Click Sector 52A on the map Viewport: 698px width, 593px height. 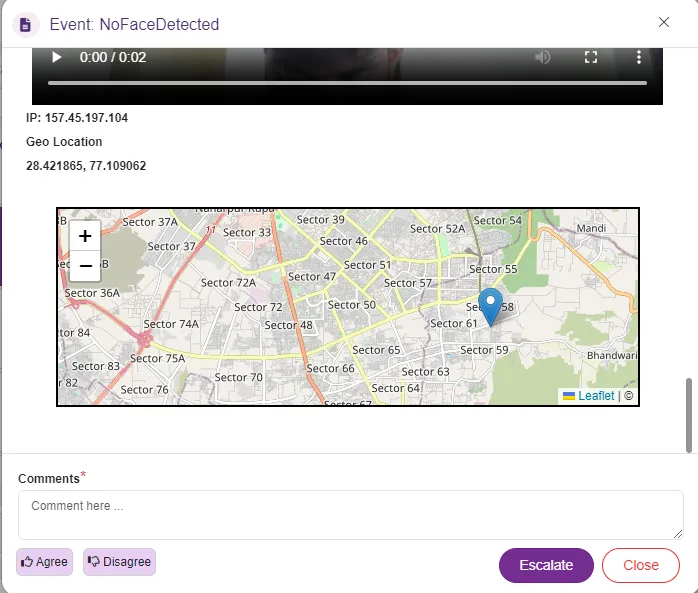[437, 229]
